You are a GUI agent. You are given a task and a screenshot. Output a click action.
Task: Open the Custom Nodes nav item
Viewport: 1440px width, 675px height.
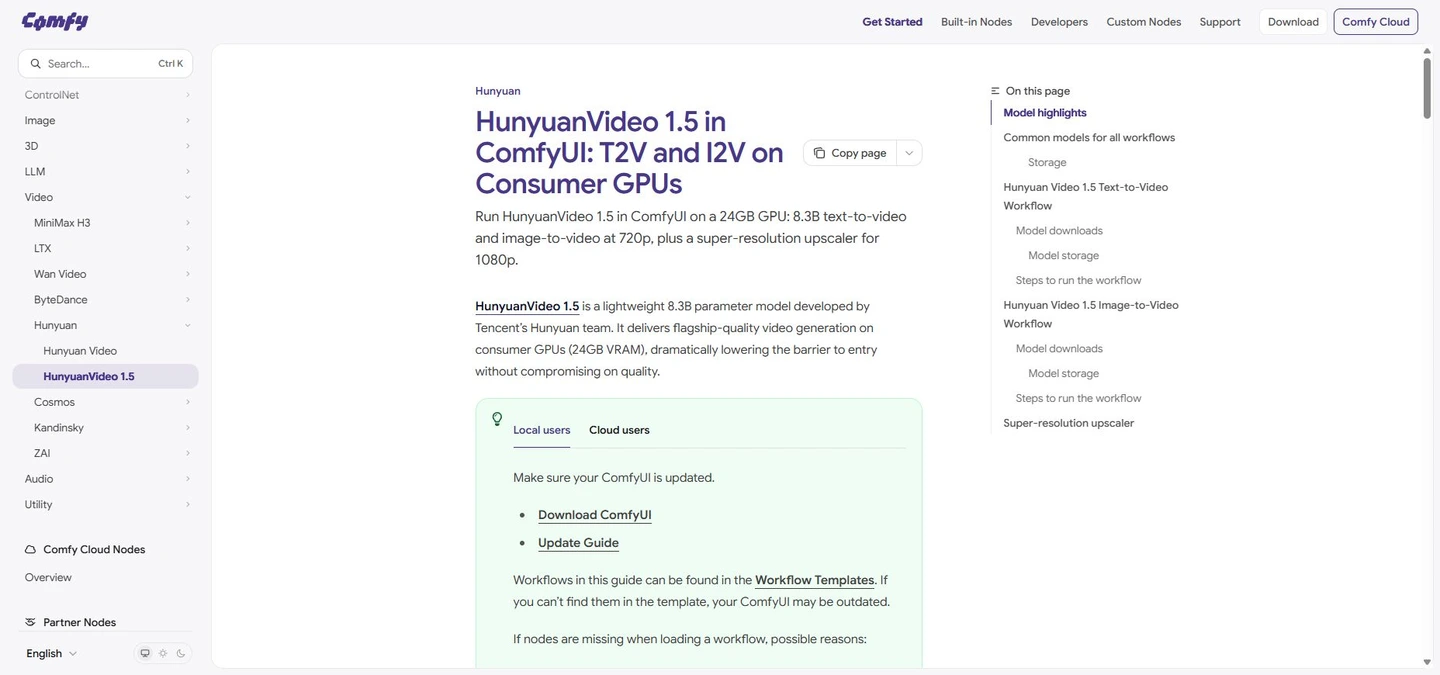pos(1143,22)
